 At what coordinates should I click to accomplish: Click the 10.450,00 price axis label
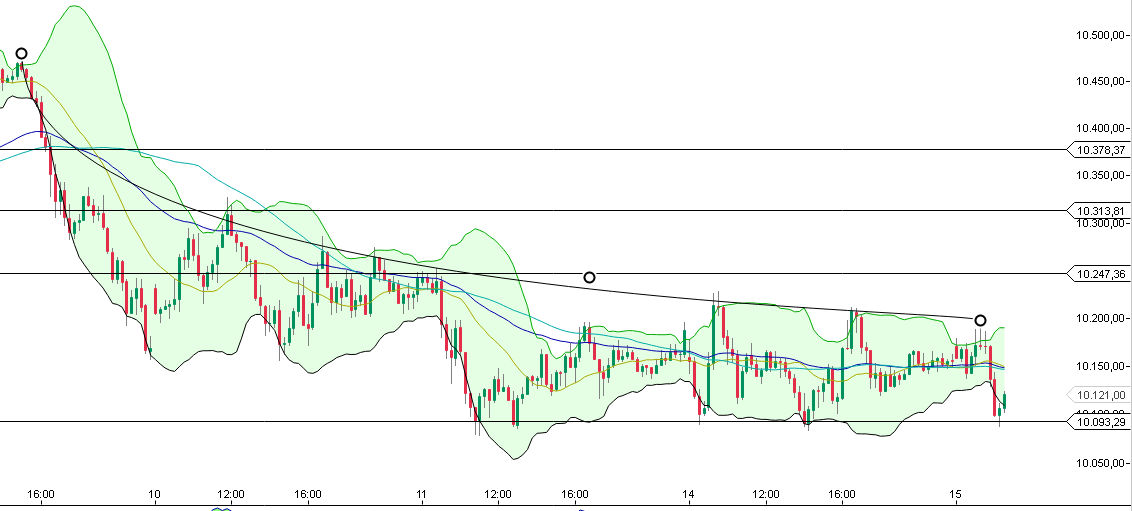[1100, 82]
